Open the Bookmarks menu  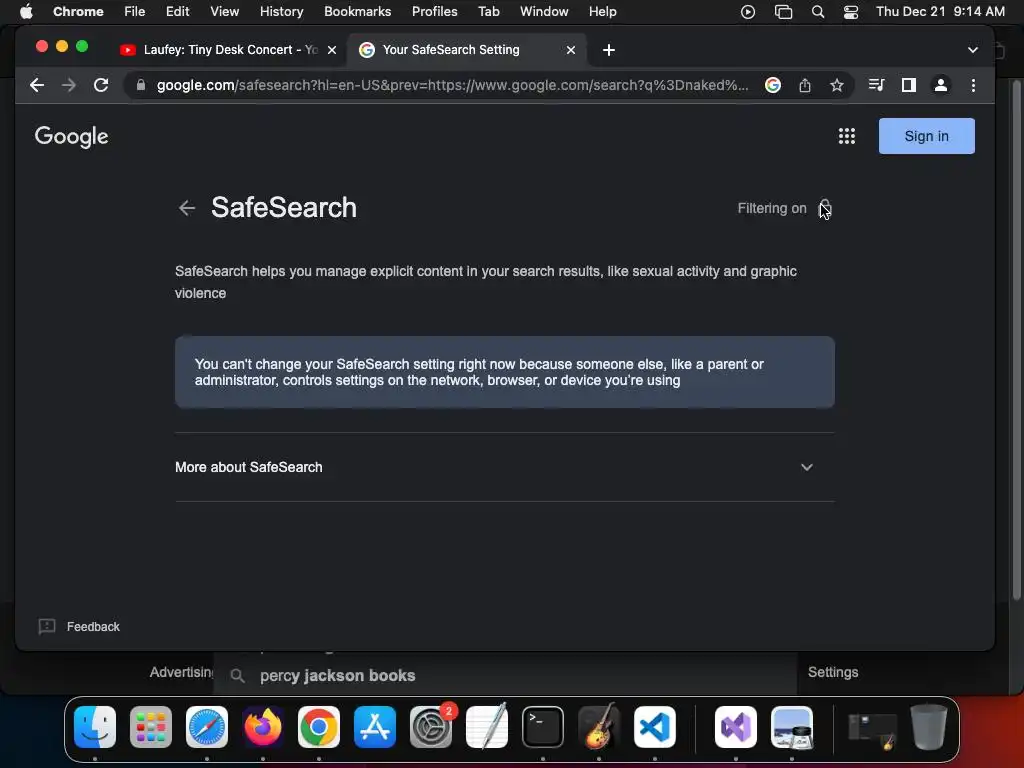tap(357, 12)
